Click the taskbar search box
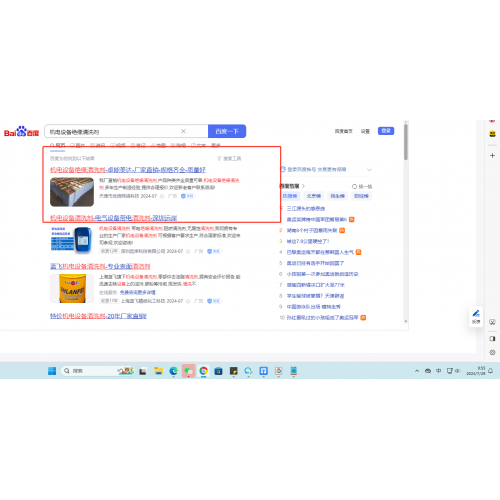Image resolution: width=500 pixels, height=500 pixels. [97, 371]
